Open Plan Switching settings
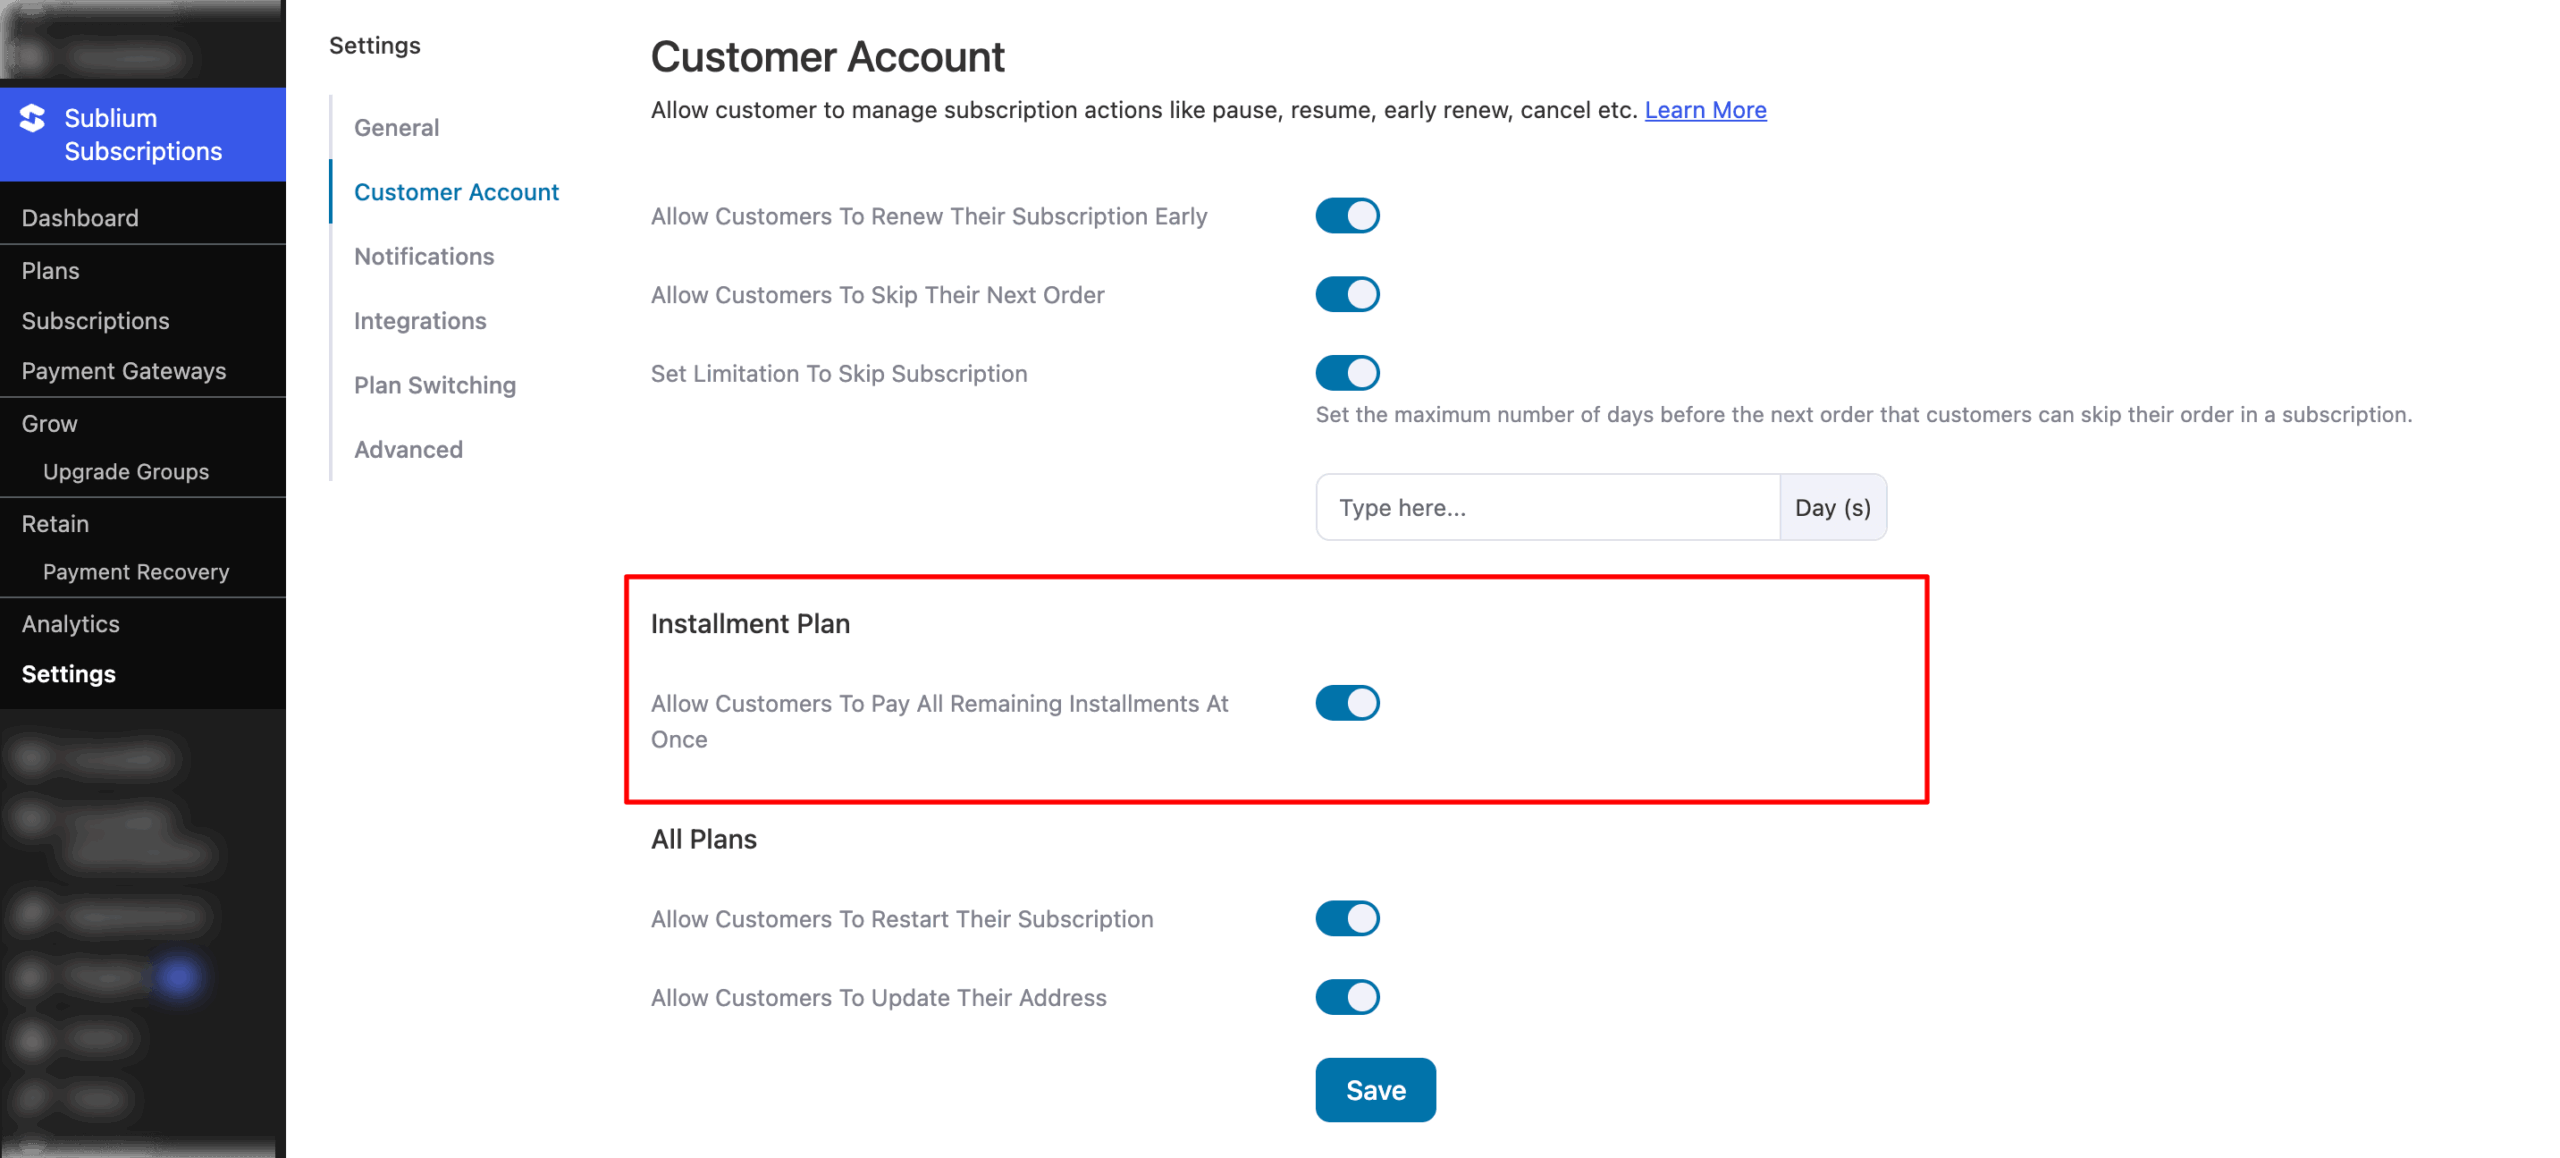 (434, 384)
